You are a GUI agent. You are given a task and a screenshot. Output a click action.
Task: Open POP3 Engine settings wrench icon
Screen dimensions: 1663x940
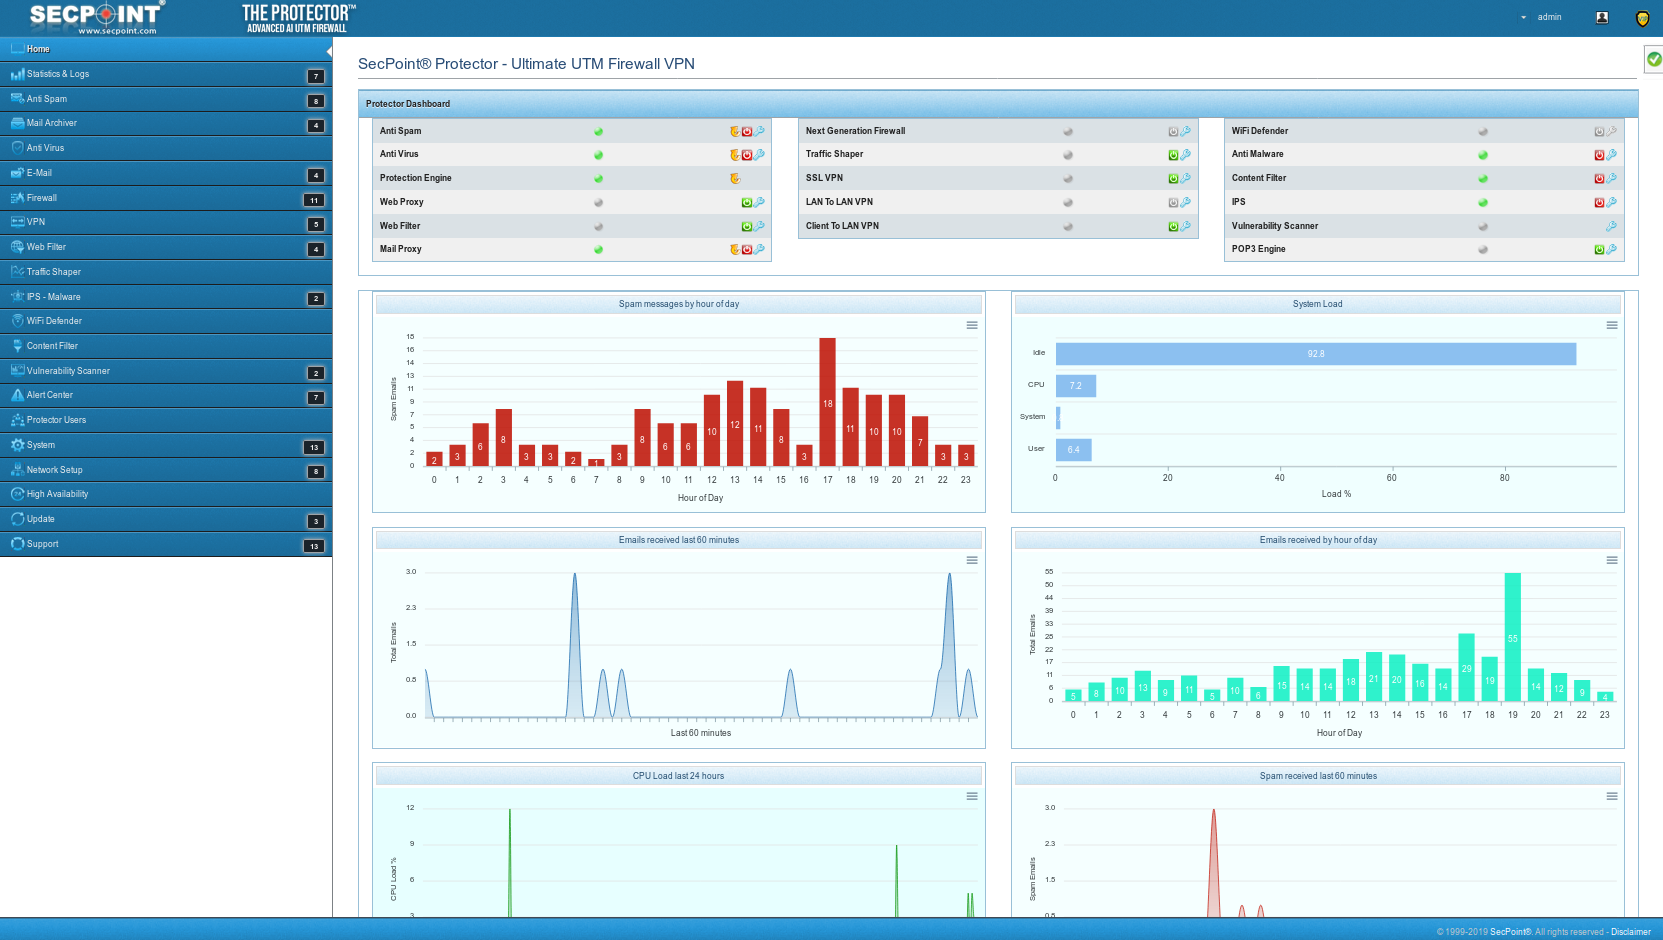tap(1611, 250)
